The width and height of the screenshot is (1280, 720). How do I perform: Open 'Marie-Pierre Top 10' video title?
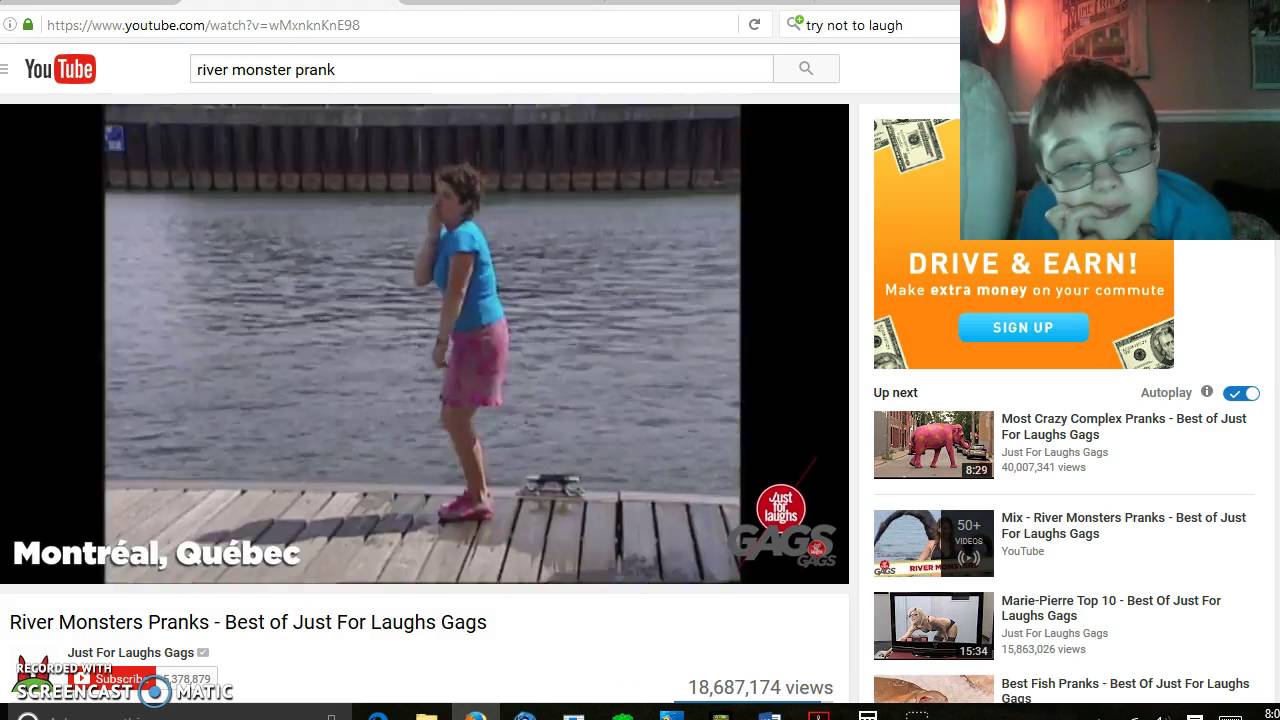[x=1111, y=608]
